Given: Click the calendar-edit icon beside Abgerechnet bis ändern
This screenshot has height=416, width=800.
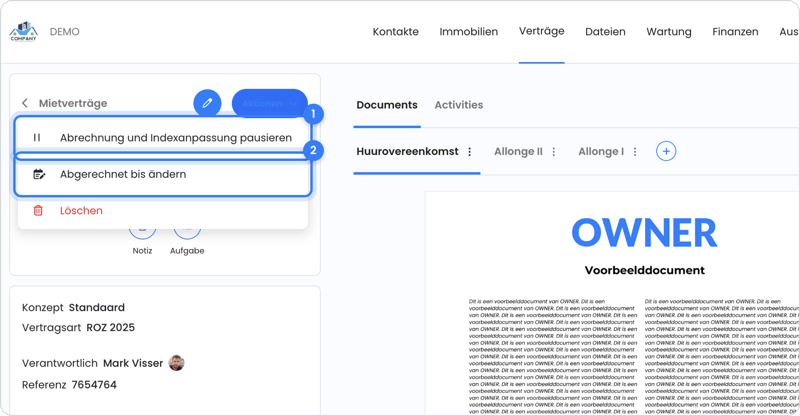Looking at the screenshot, I should [x=39, y=174].
